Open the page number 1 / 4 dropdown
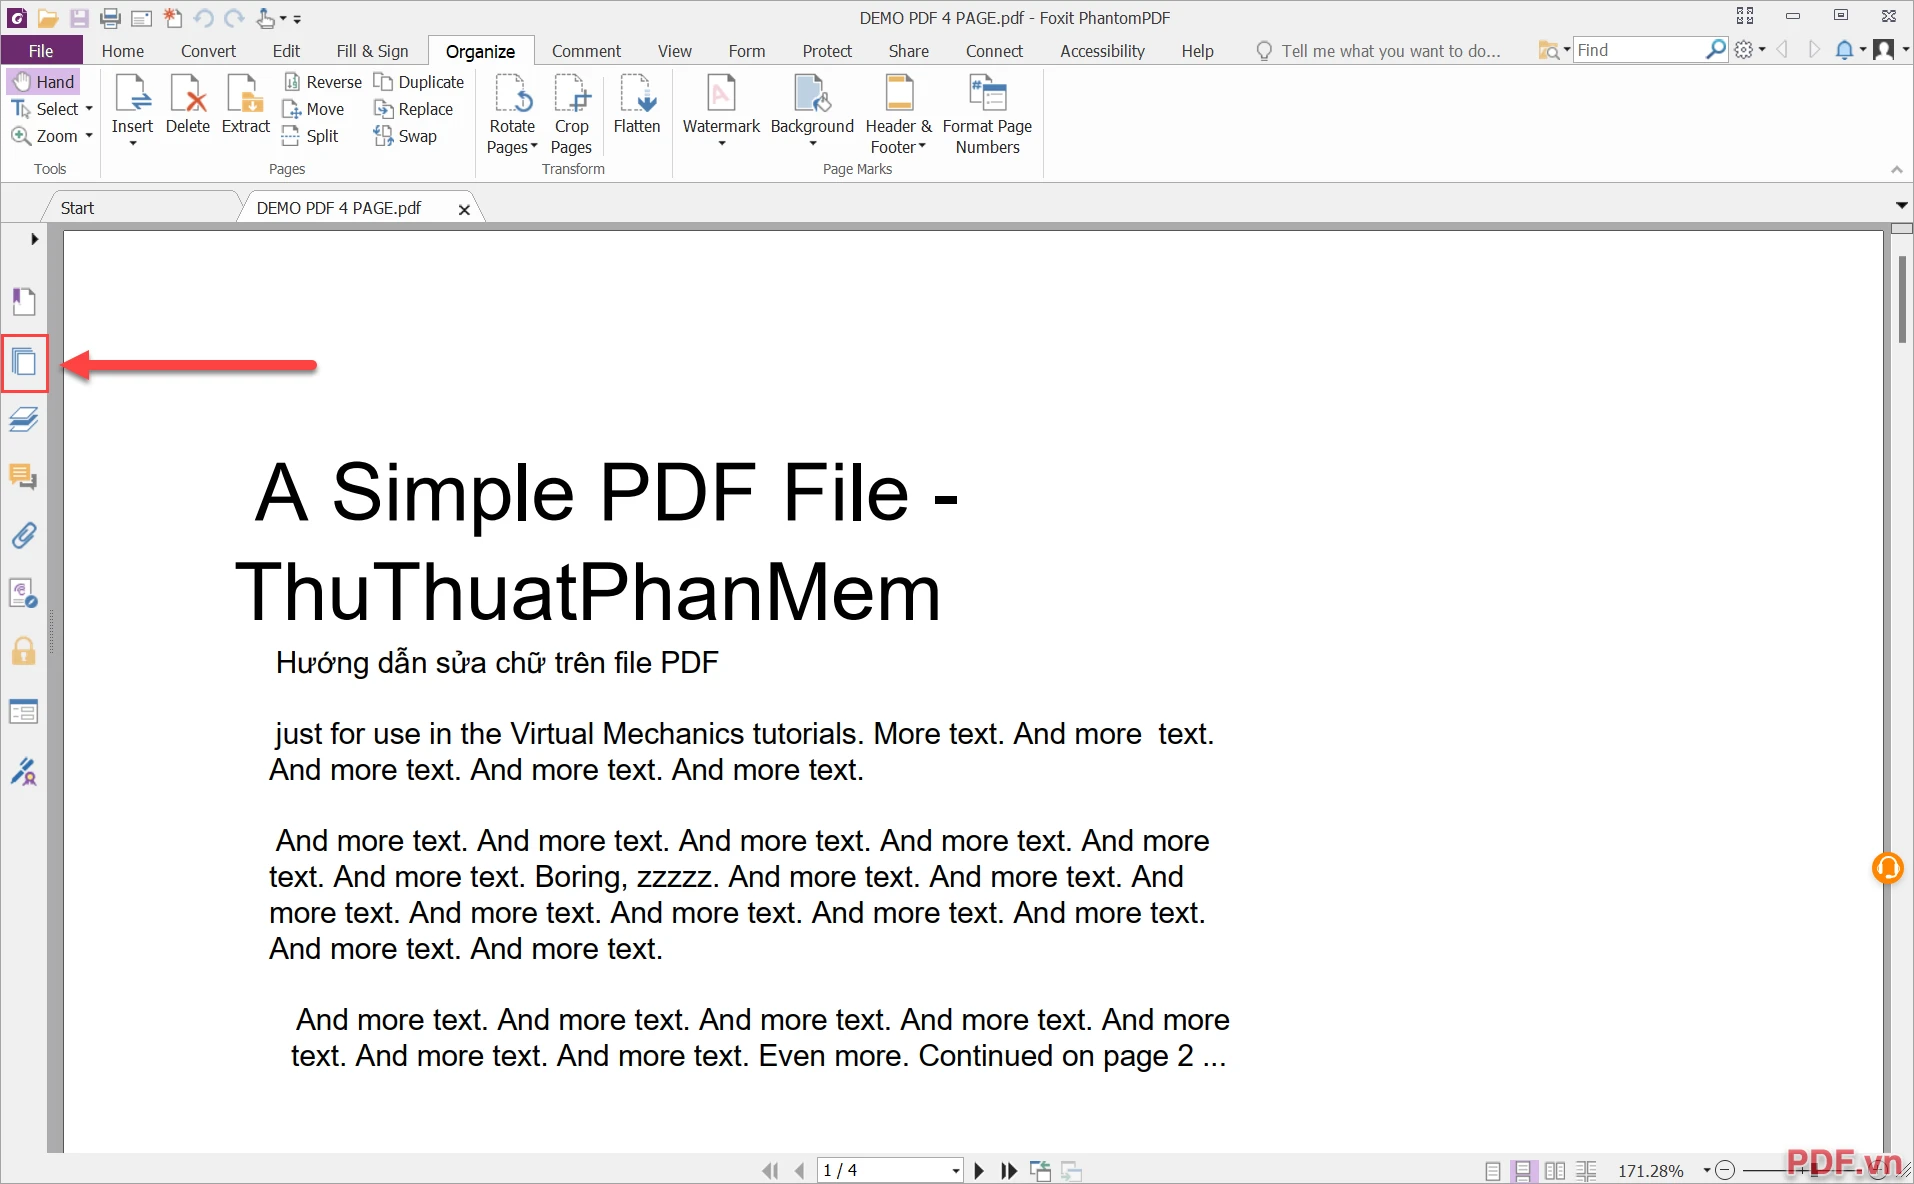Viewport: 1914px width, 1184px height. point(956,1170)
